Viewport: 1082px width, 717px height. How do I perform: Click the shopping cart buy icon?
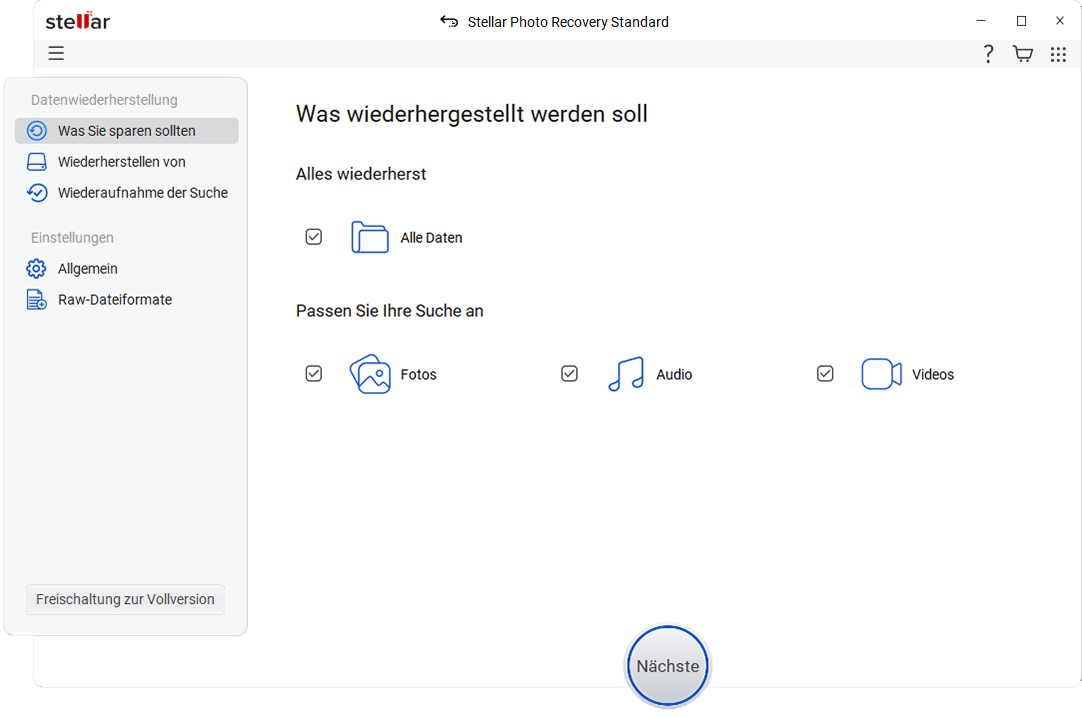point(1022,54)
